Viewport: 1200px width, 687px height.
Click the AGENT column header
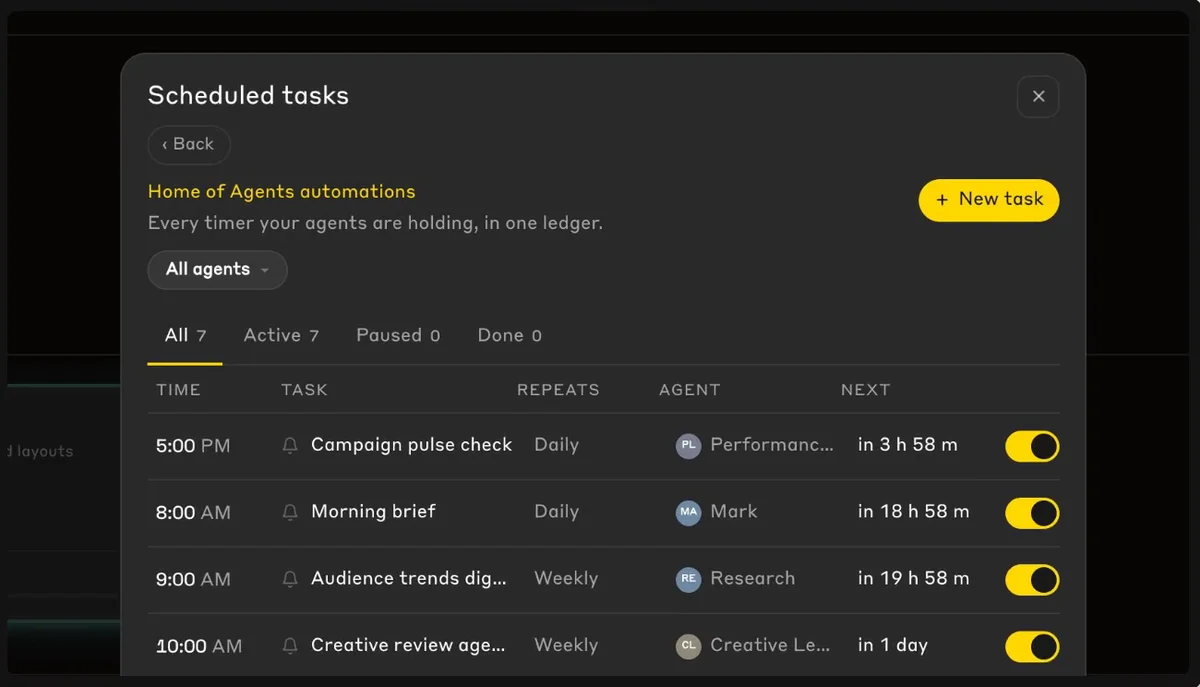tap(689, 390)
